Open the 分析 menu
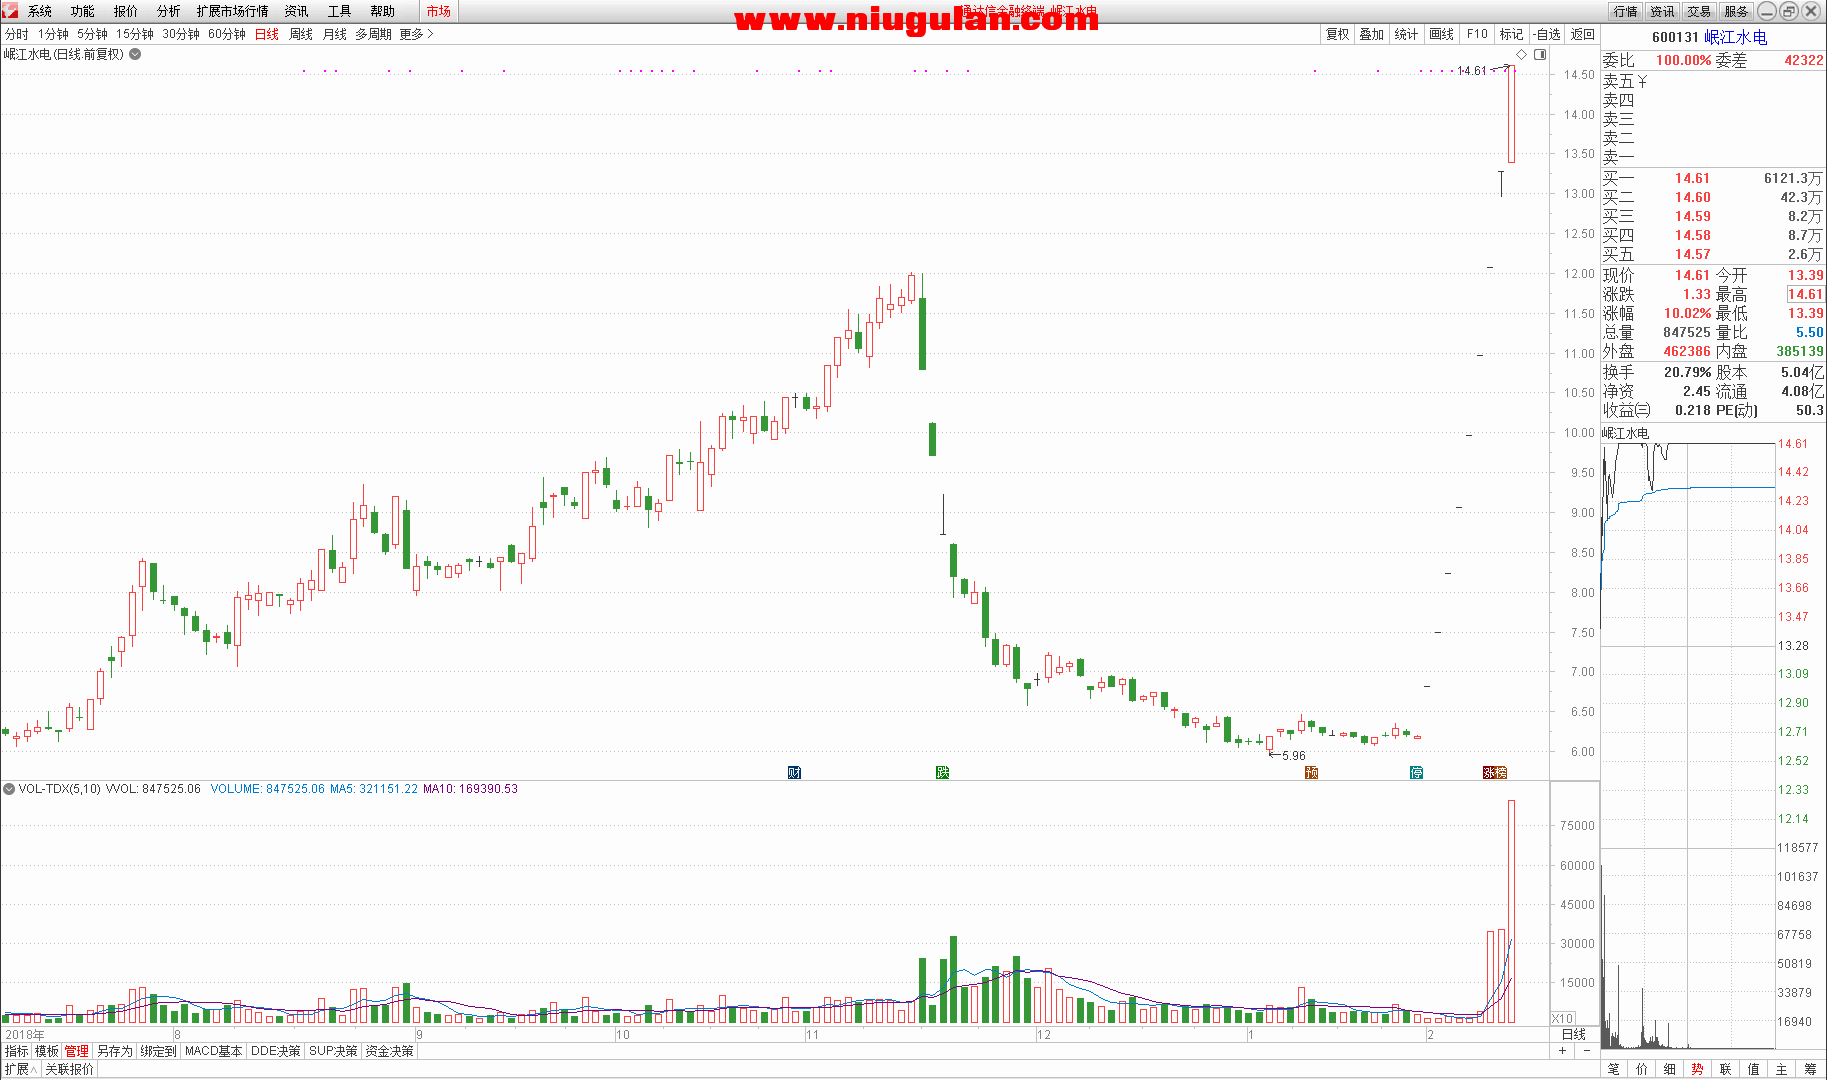The width and height of the screenshot is (1827, 1080). 169,11
